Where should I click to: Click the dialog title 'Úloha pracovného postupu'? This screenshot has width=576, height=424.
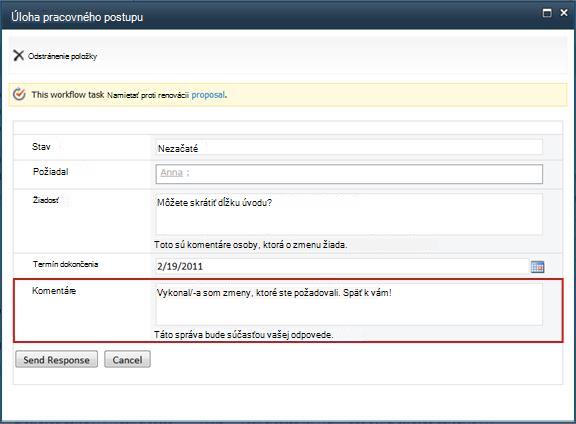click(x=77, y=17)
